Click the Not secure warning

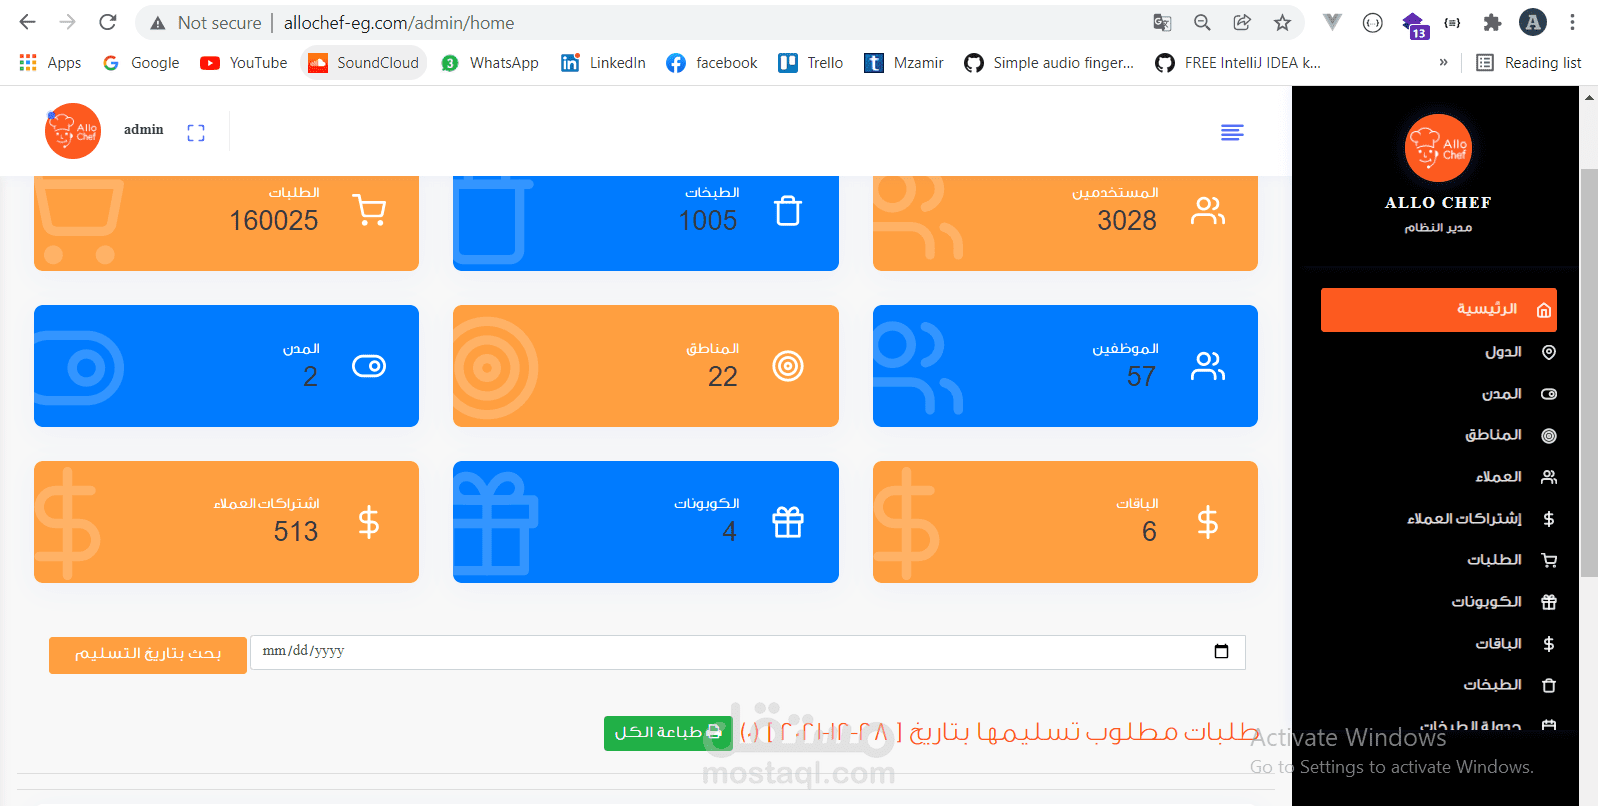206,22
